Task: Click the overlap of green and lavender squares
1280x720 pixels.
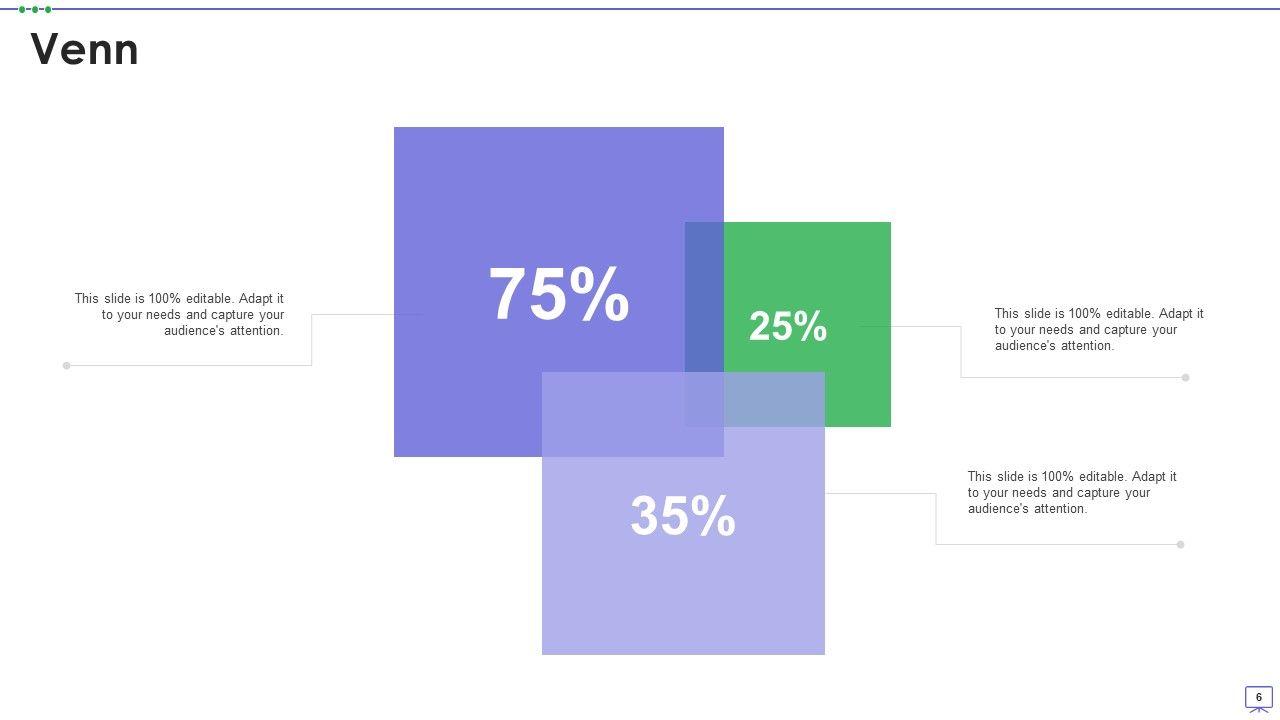Action: click(775, 399)
